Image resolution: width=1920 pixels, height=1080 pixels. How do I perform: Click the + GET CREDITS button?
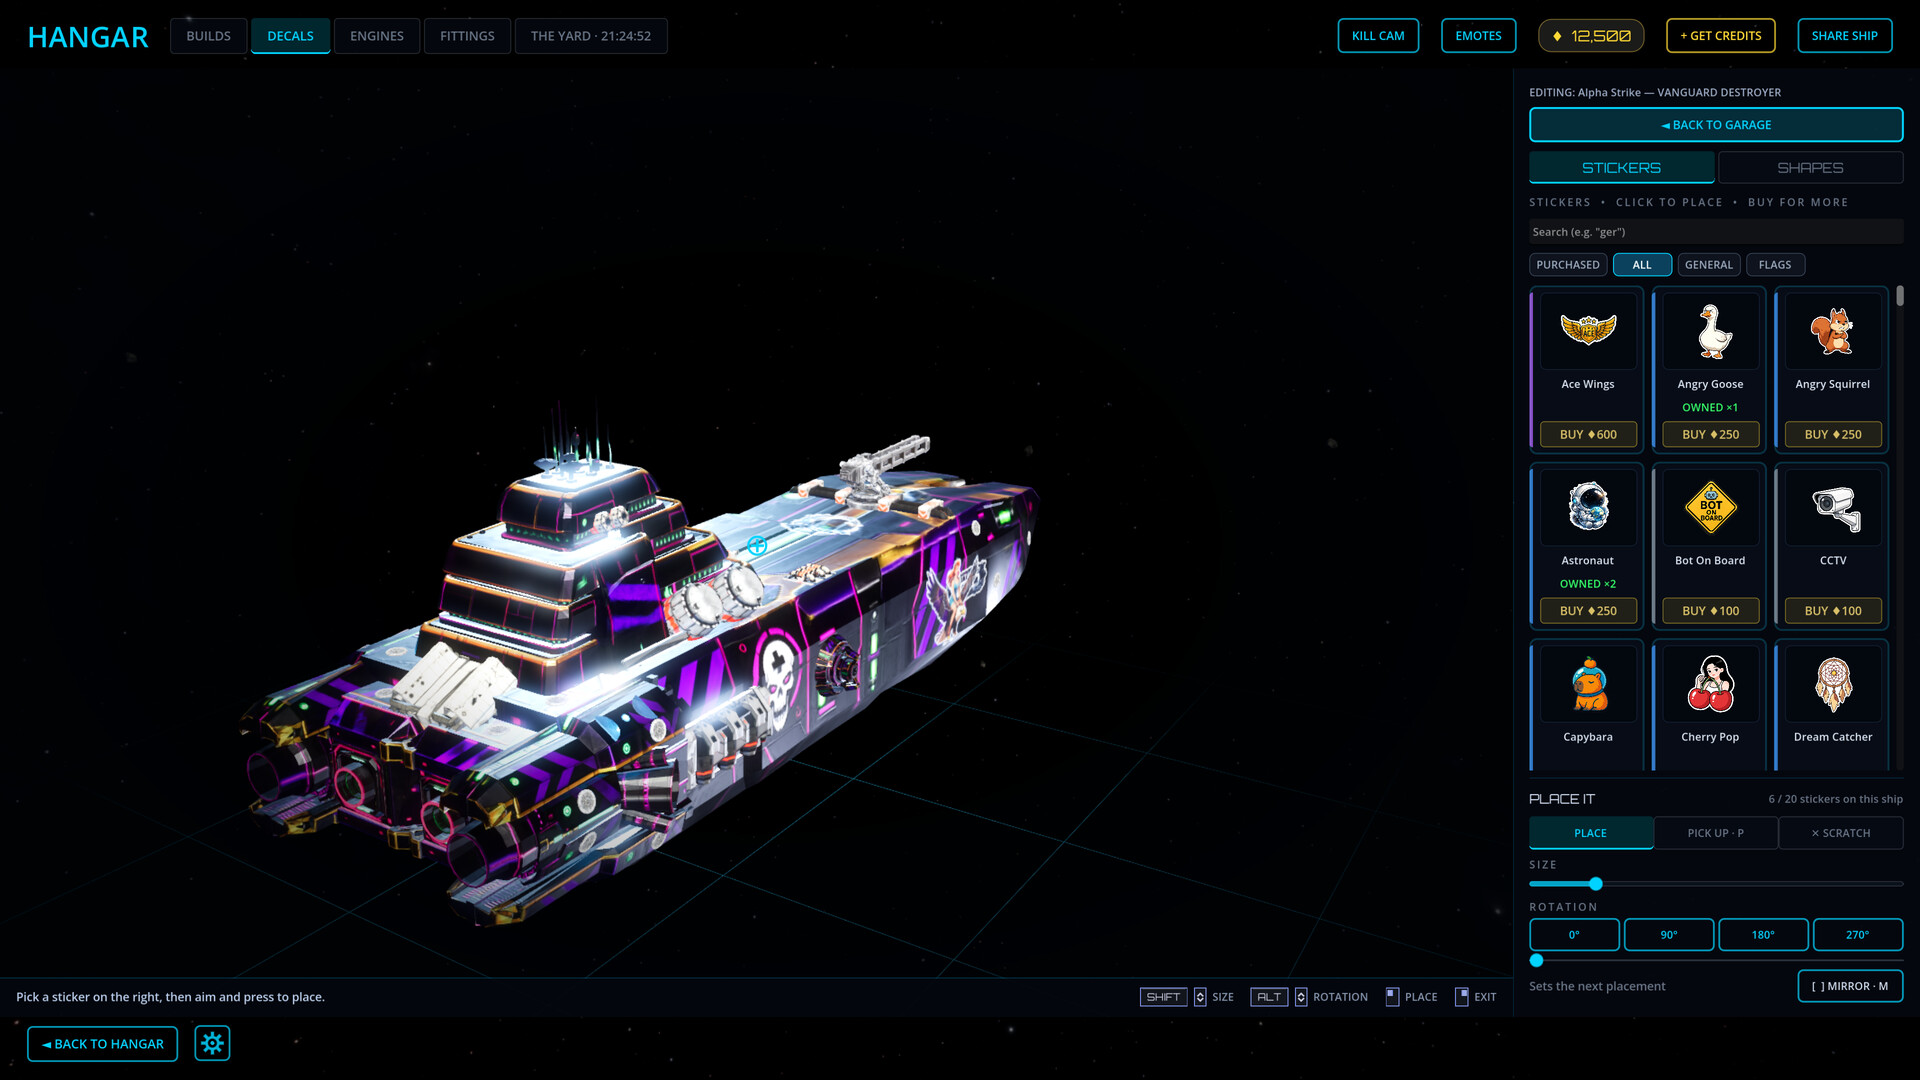[x=1721, y=36]
